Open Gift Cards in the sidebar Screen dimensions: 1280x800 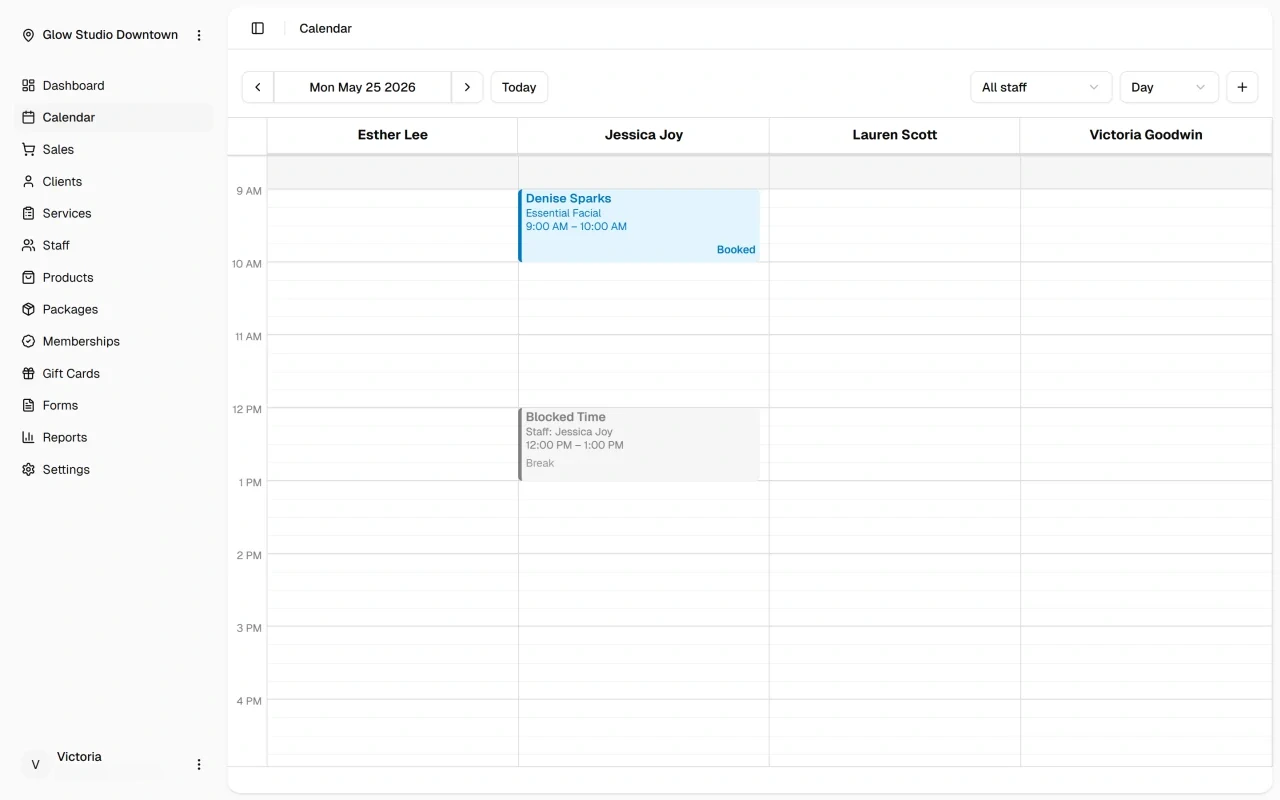pos(116,374)
